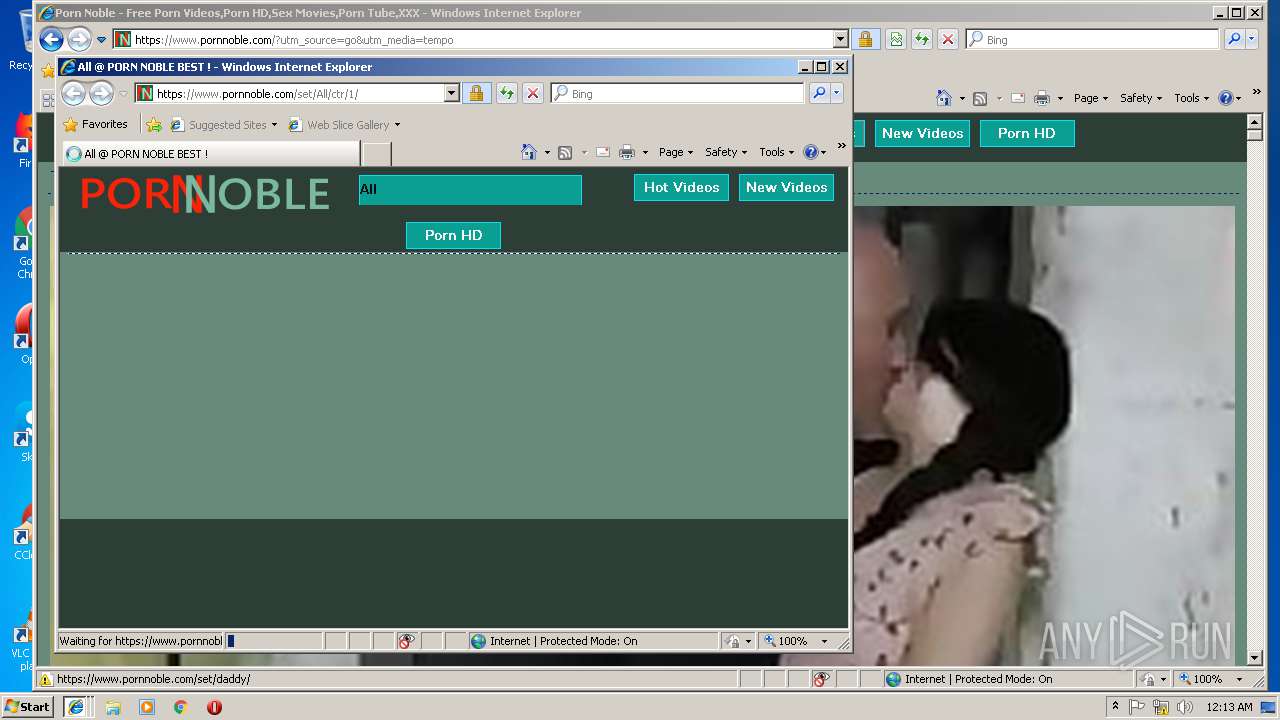Click the New Videos button in the front window
The height and width of the screenshot is (720, 1280).
coord(786,188)
